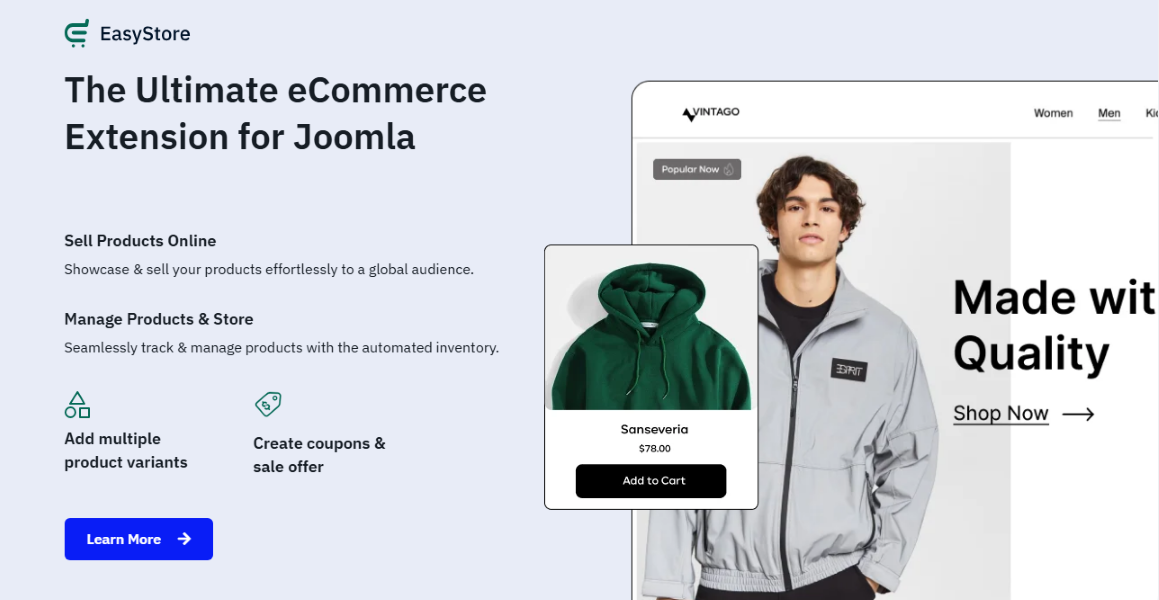Select the Men menu item

tap(1109, 113)
